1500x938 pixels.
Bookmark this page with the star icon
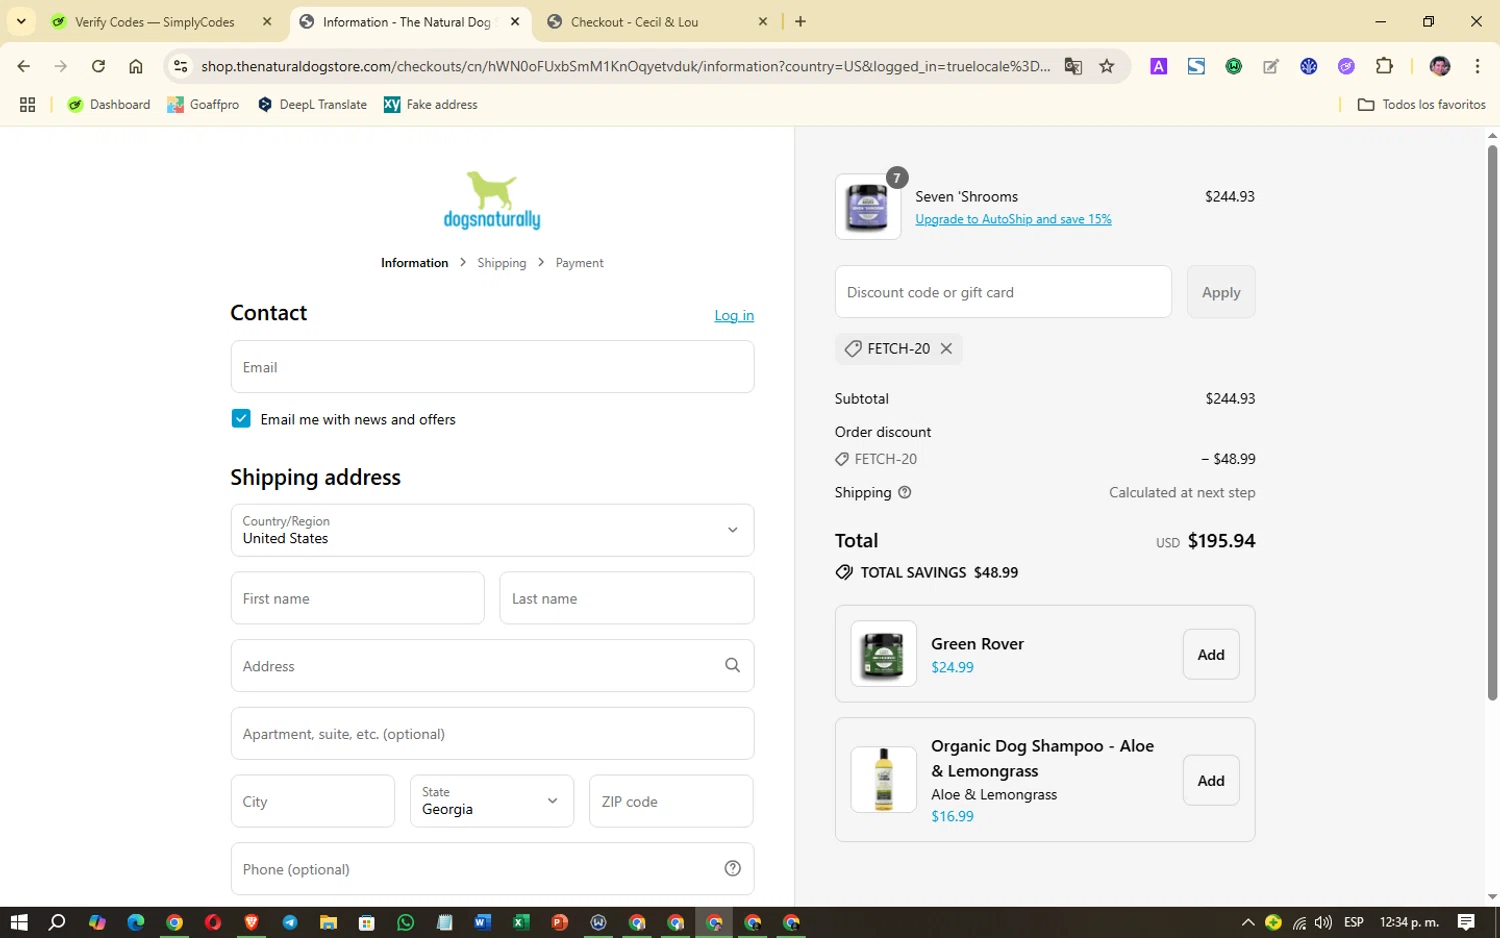(1107, 66)
